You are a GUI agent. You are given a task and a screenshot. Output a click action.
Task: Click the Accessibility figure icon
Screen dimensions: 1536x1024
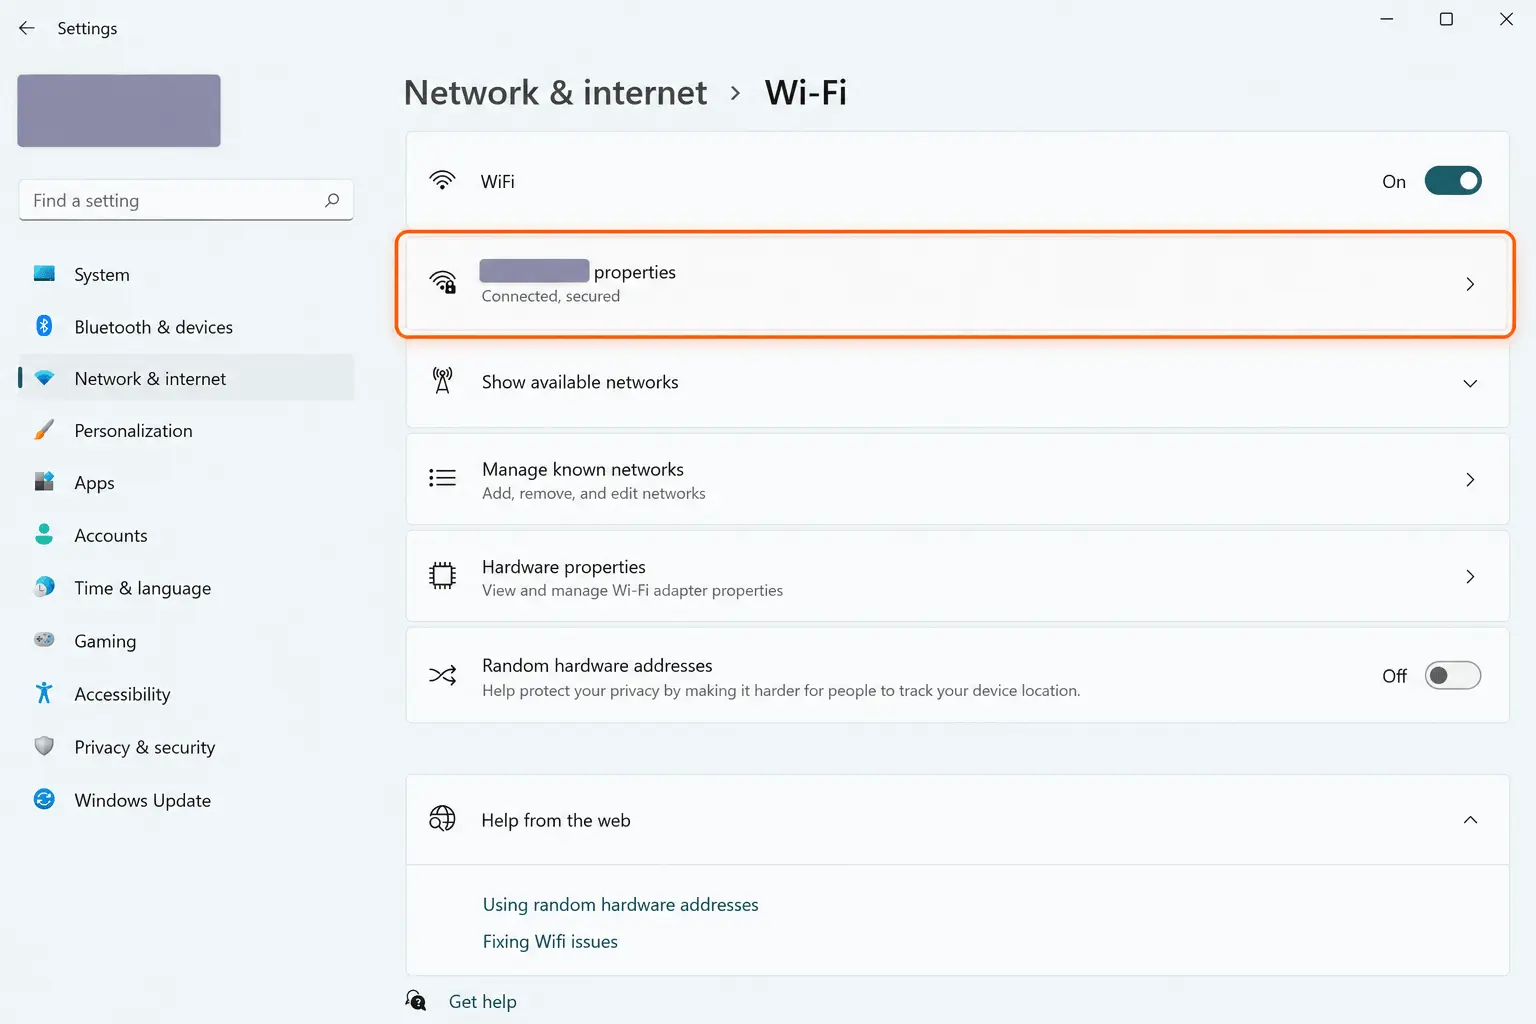(44, 693)
